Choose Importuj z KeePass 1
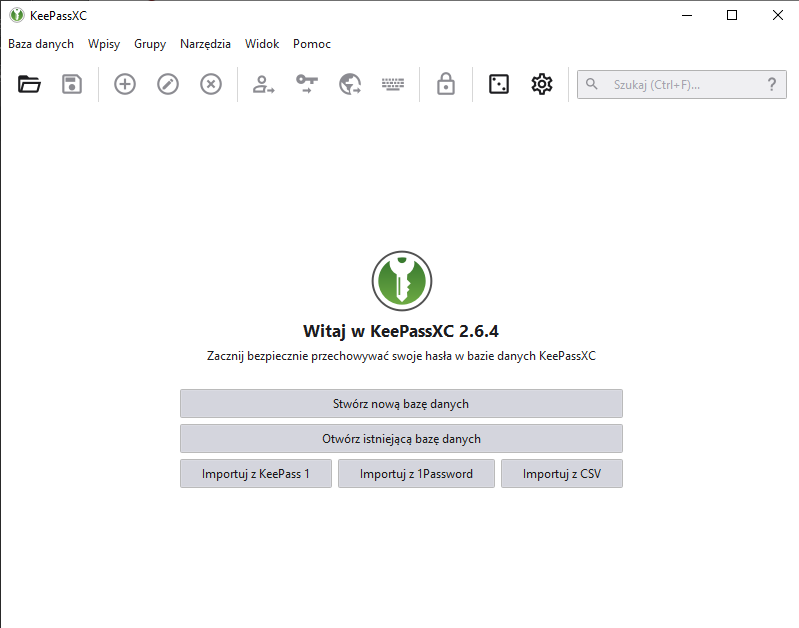The image size is (799, 628). (x=256, y=474)
